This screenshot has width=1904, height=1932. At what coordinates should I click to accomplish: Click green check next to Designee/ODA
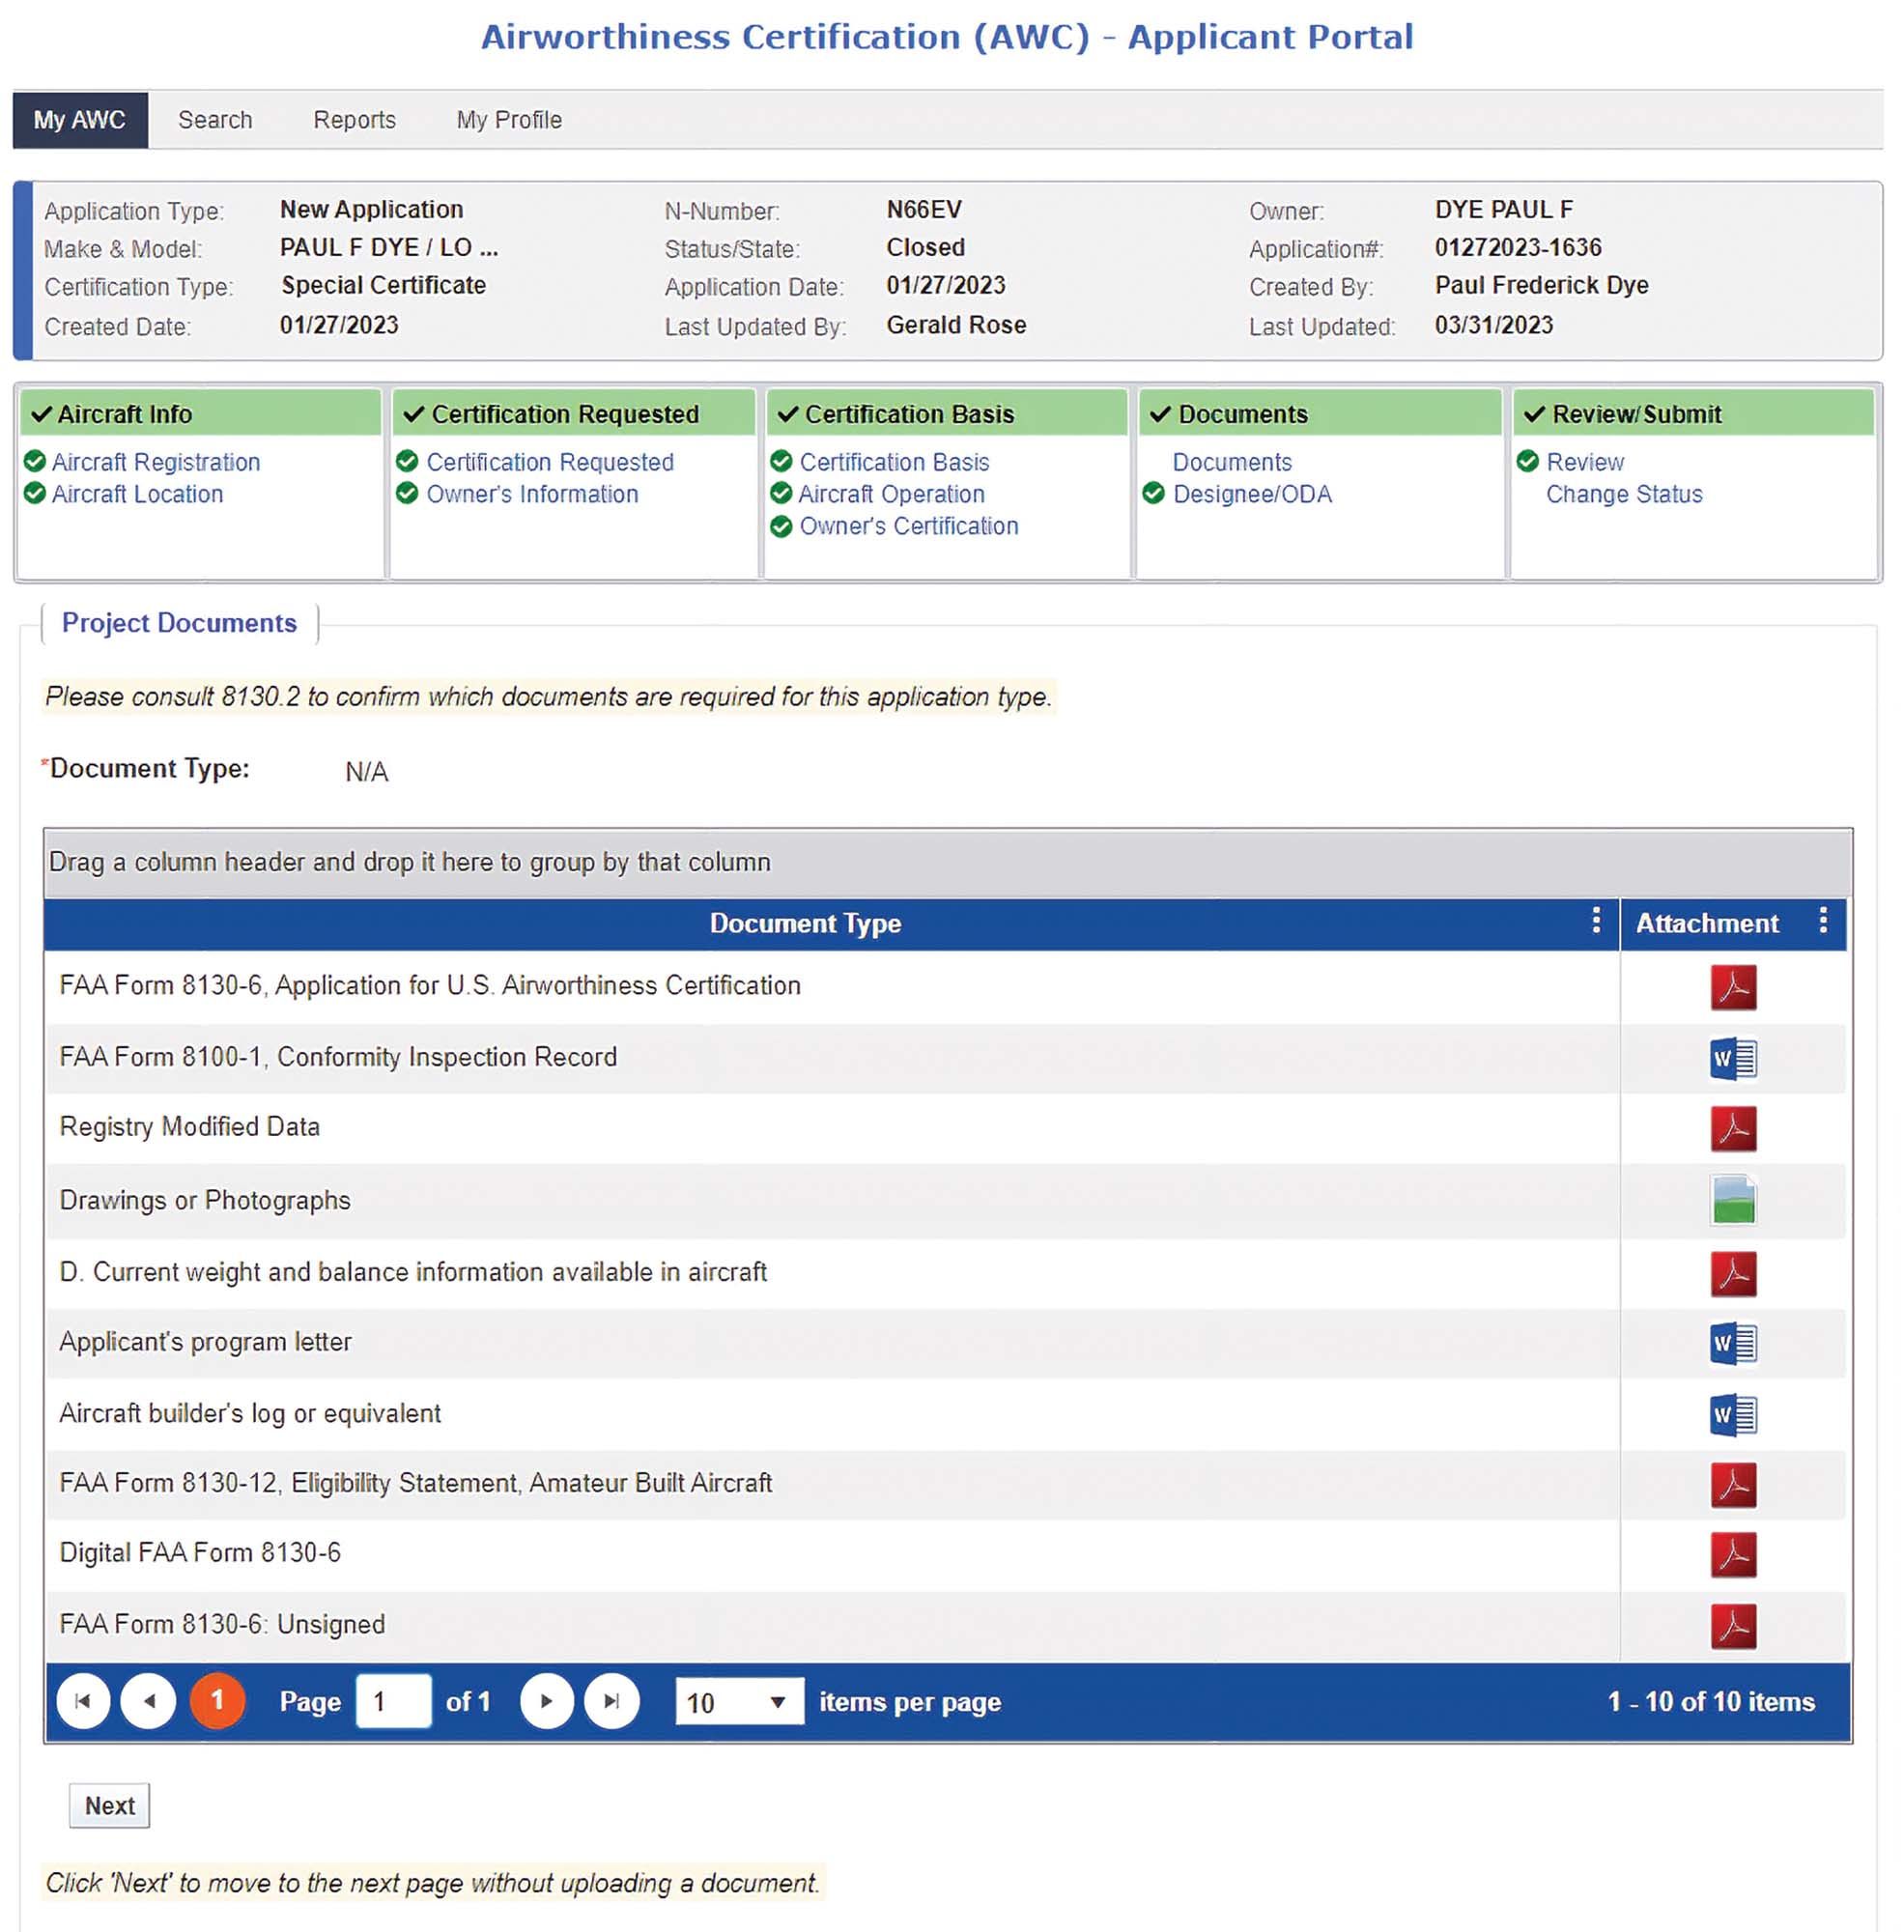(1154, 493)
